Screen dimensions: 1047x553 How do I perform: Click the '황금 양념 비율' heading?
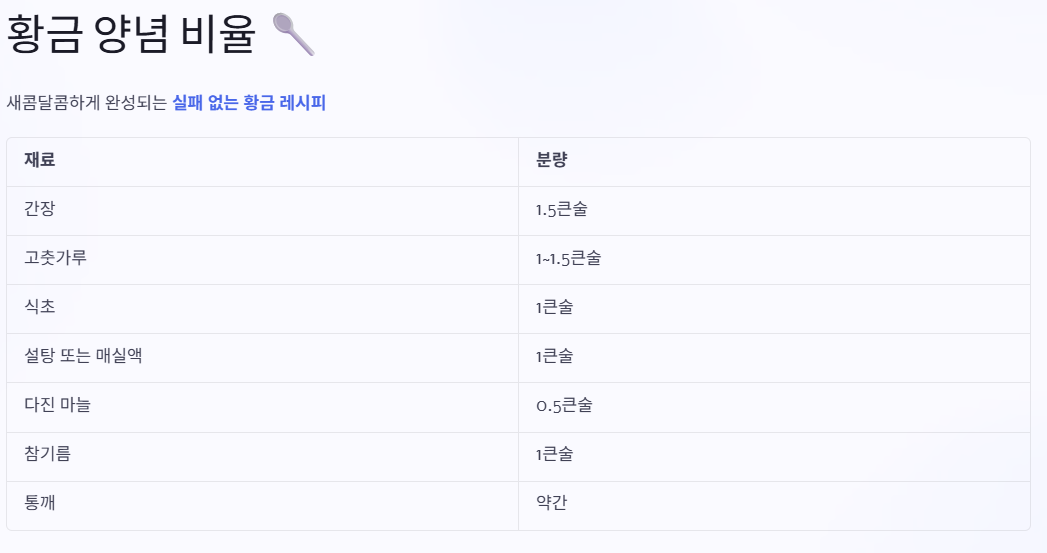(131, 34)
